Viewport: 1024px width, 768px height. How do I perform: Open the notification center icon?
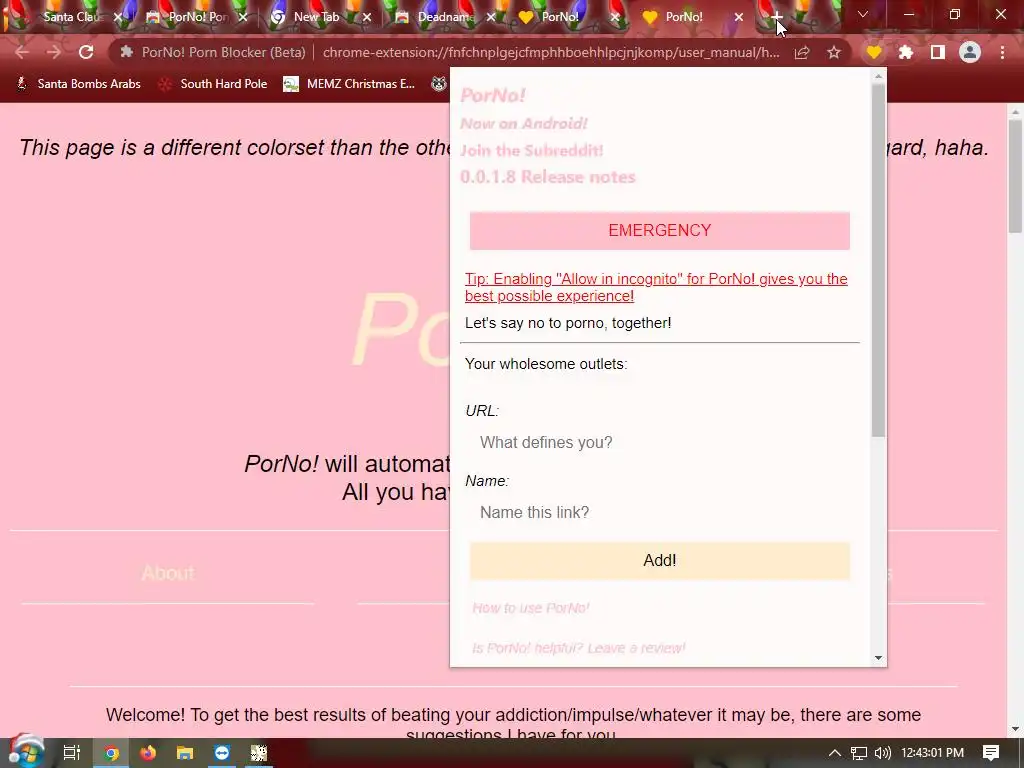[x=991, y=753]
